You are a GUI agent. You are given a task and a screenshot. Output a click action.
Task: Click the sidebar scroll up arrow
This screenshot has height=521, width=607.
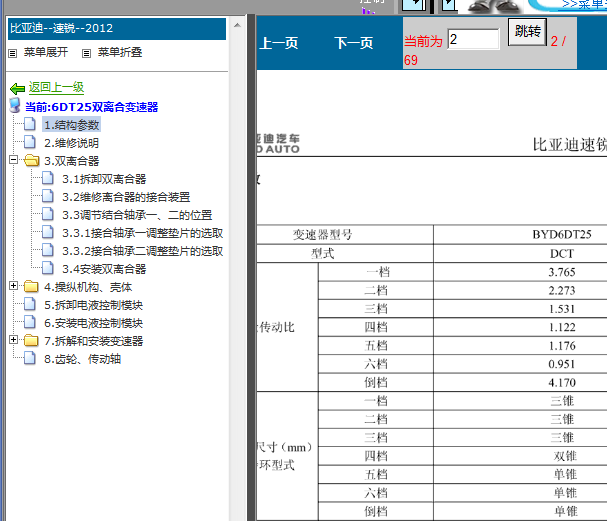237,26
